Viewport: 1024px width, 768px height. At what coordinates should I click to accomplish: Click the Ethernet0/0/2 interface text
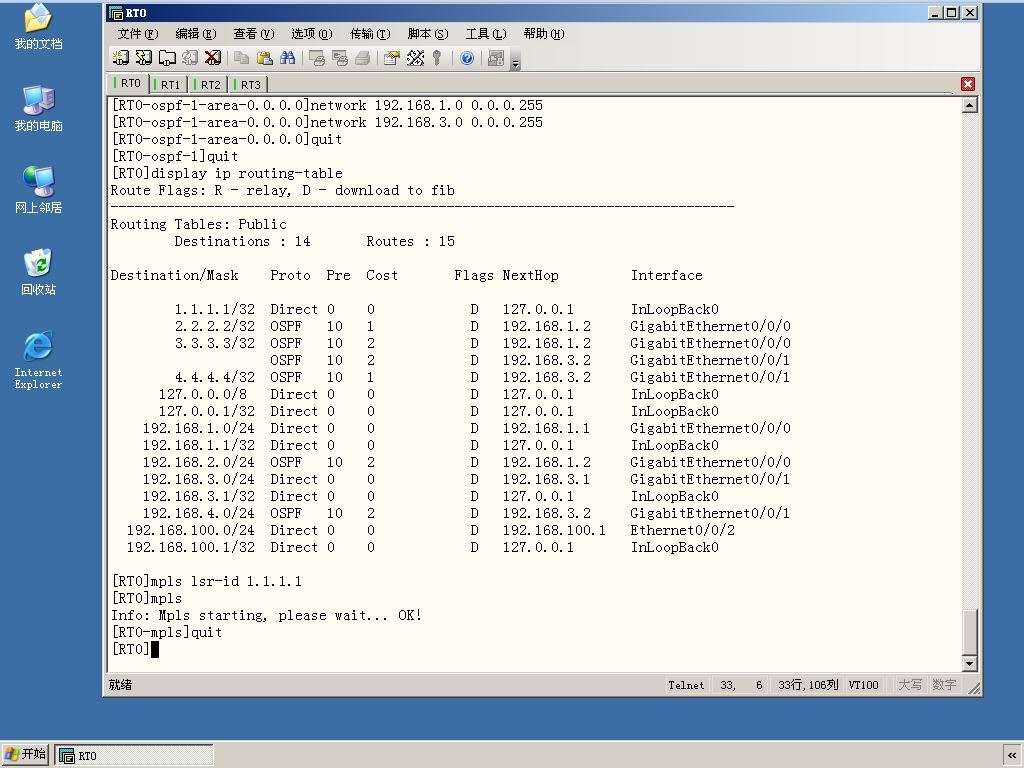pos(682,530)
